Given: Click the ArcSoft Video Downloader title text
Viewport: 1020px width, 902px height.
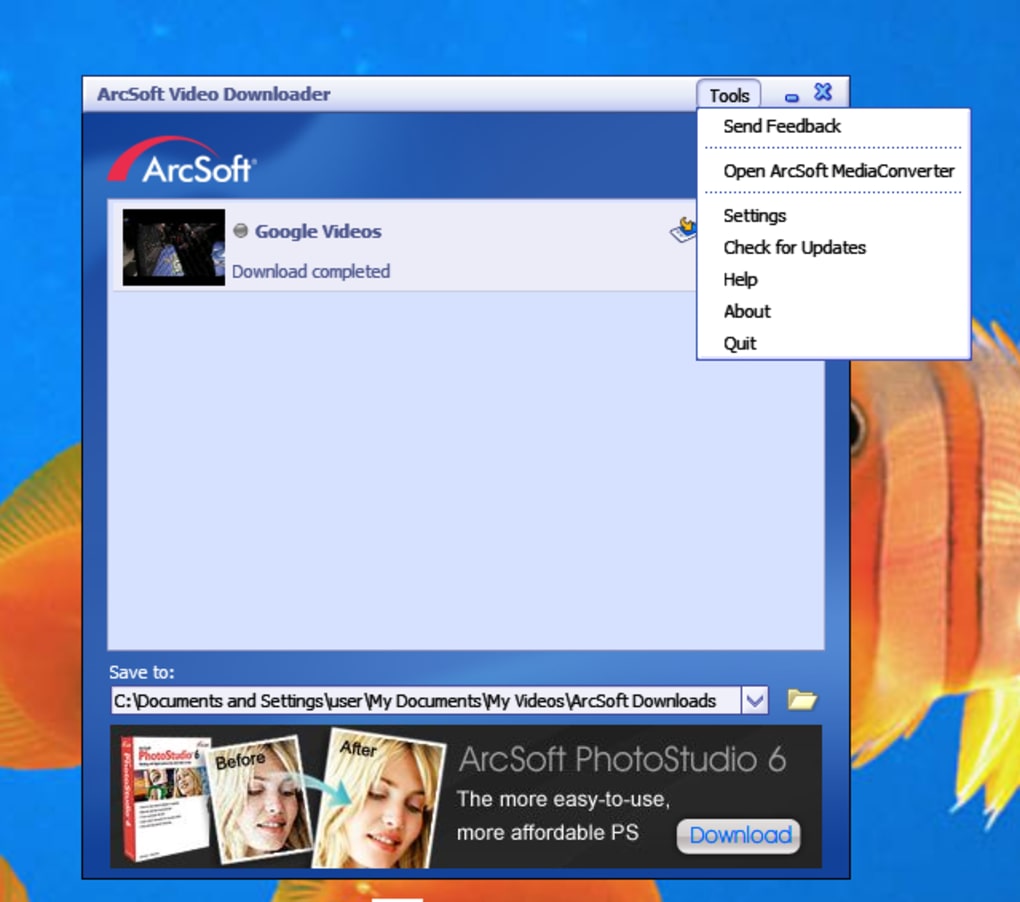Looking at the screenshot, I should 214,94.
